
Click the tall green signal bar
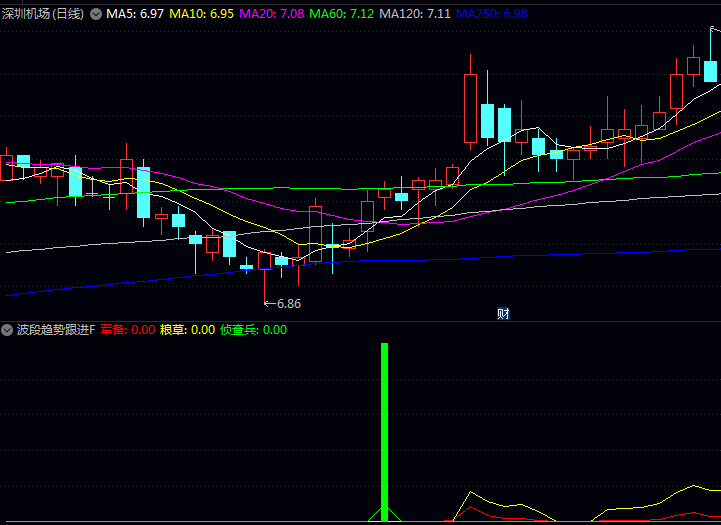[383, 430]
